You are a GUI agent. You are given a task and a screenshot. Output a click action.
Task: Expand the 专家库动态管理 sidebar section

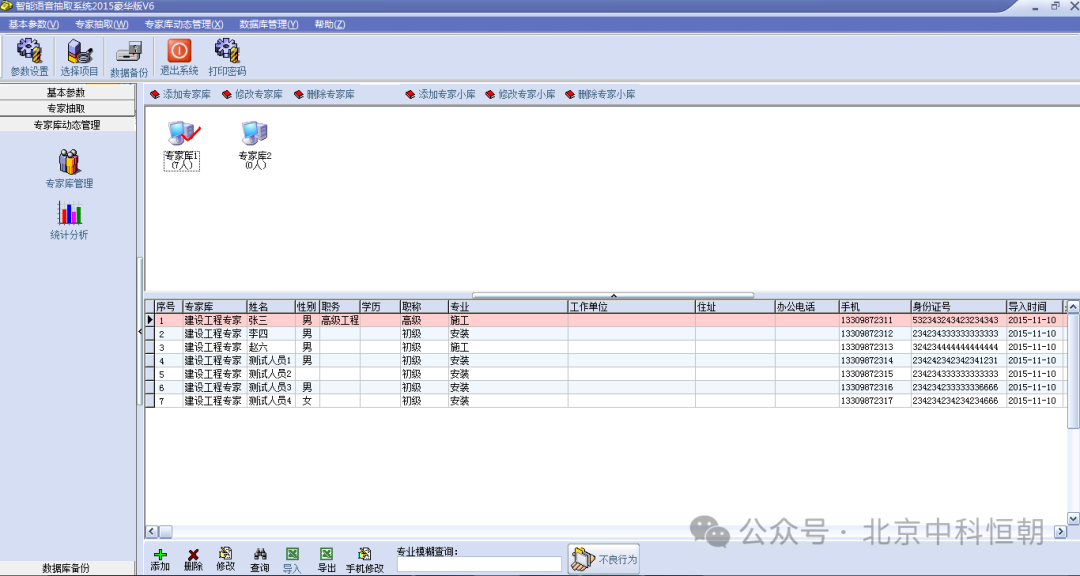pyautogui.click(x=68, y=125)
